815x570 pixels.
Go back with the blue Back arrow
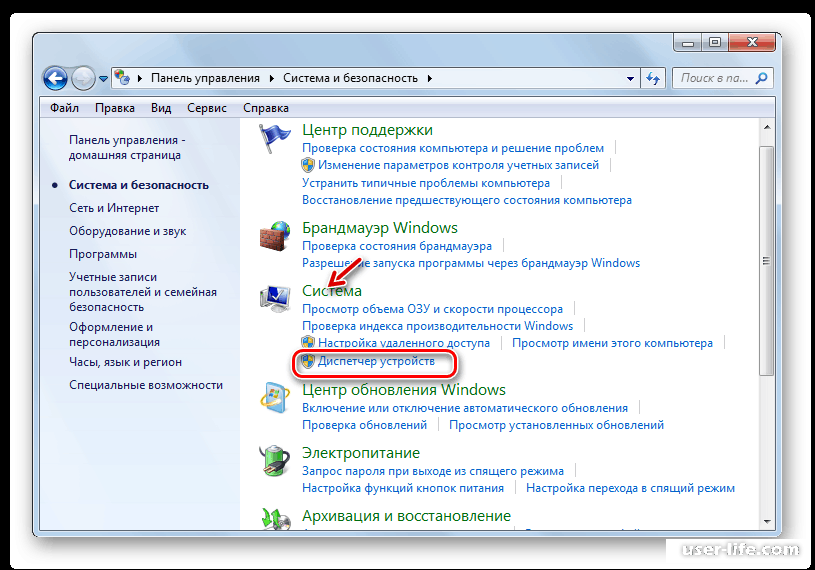click(55, 78)
